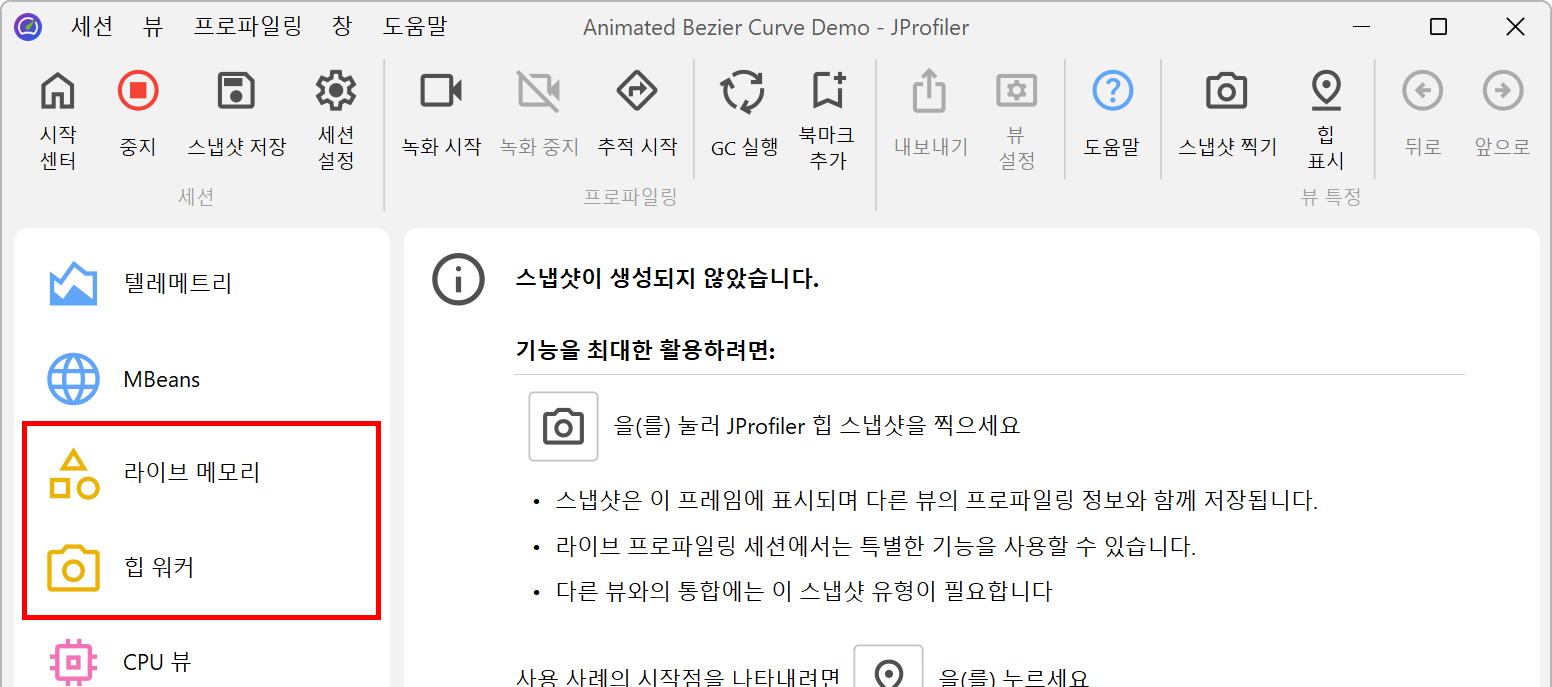Click the 도움말 question mark toolbar icon
This screenshot has width=1552, height=687.
click(x=1112, y=91)
